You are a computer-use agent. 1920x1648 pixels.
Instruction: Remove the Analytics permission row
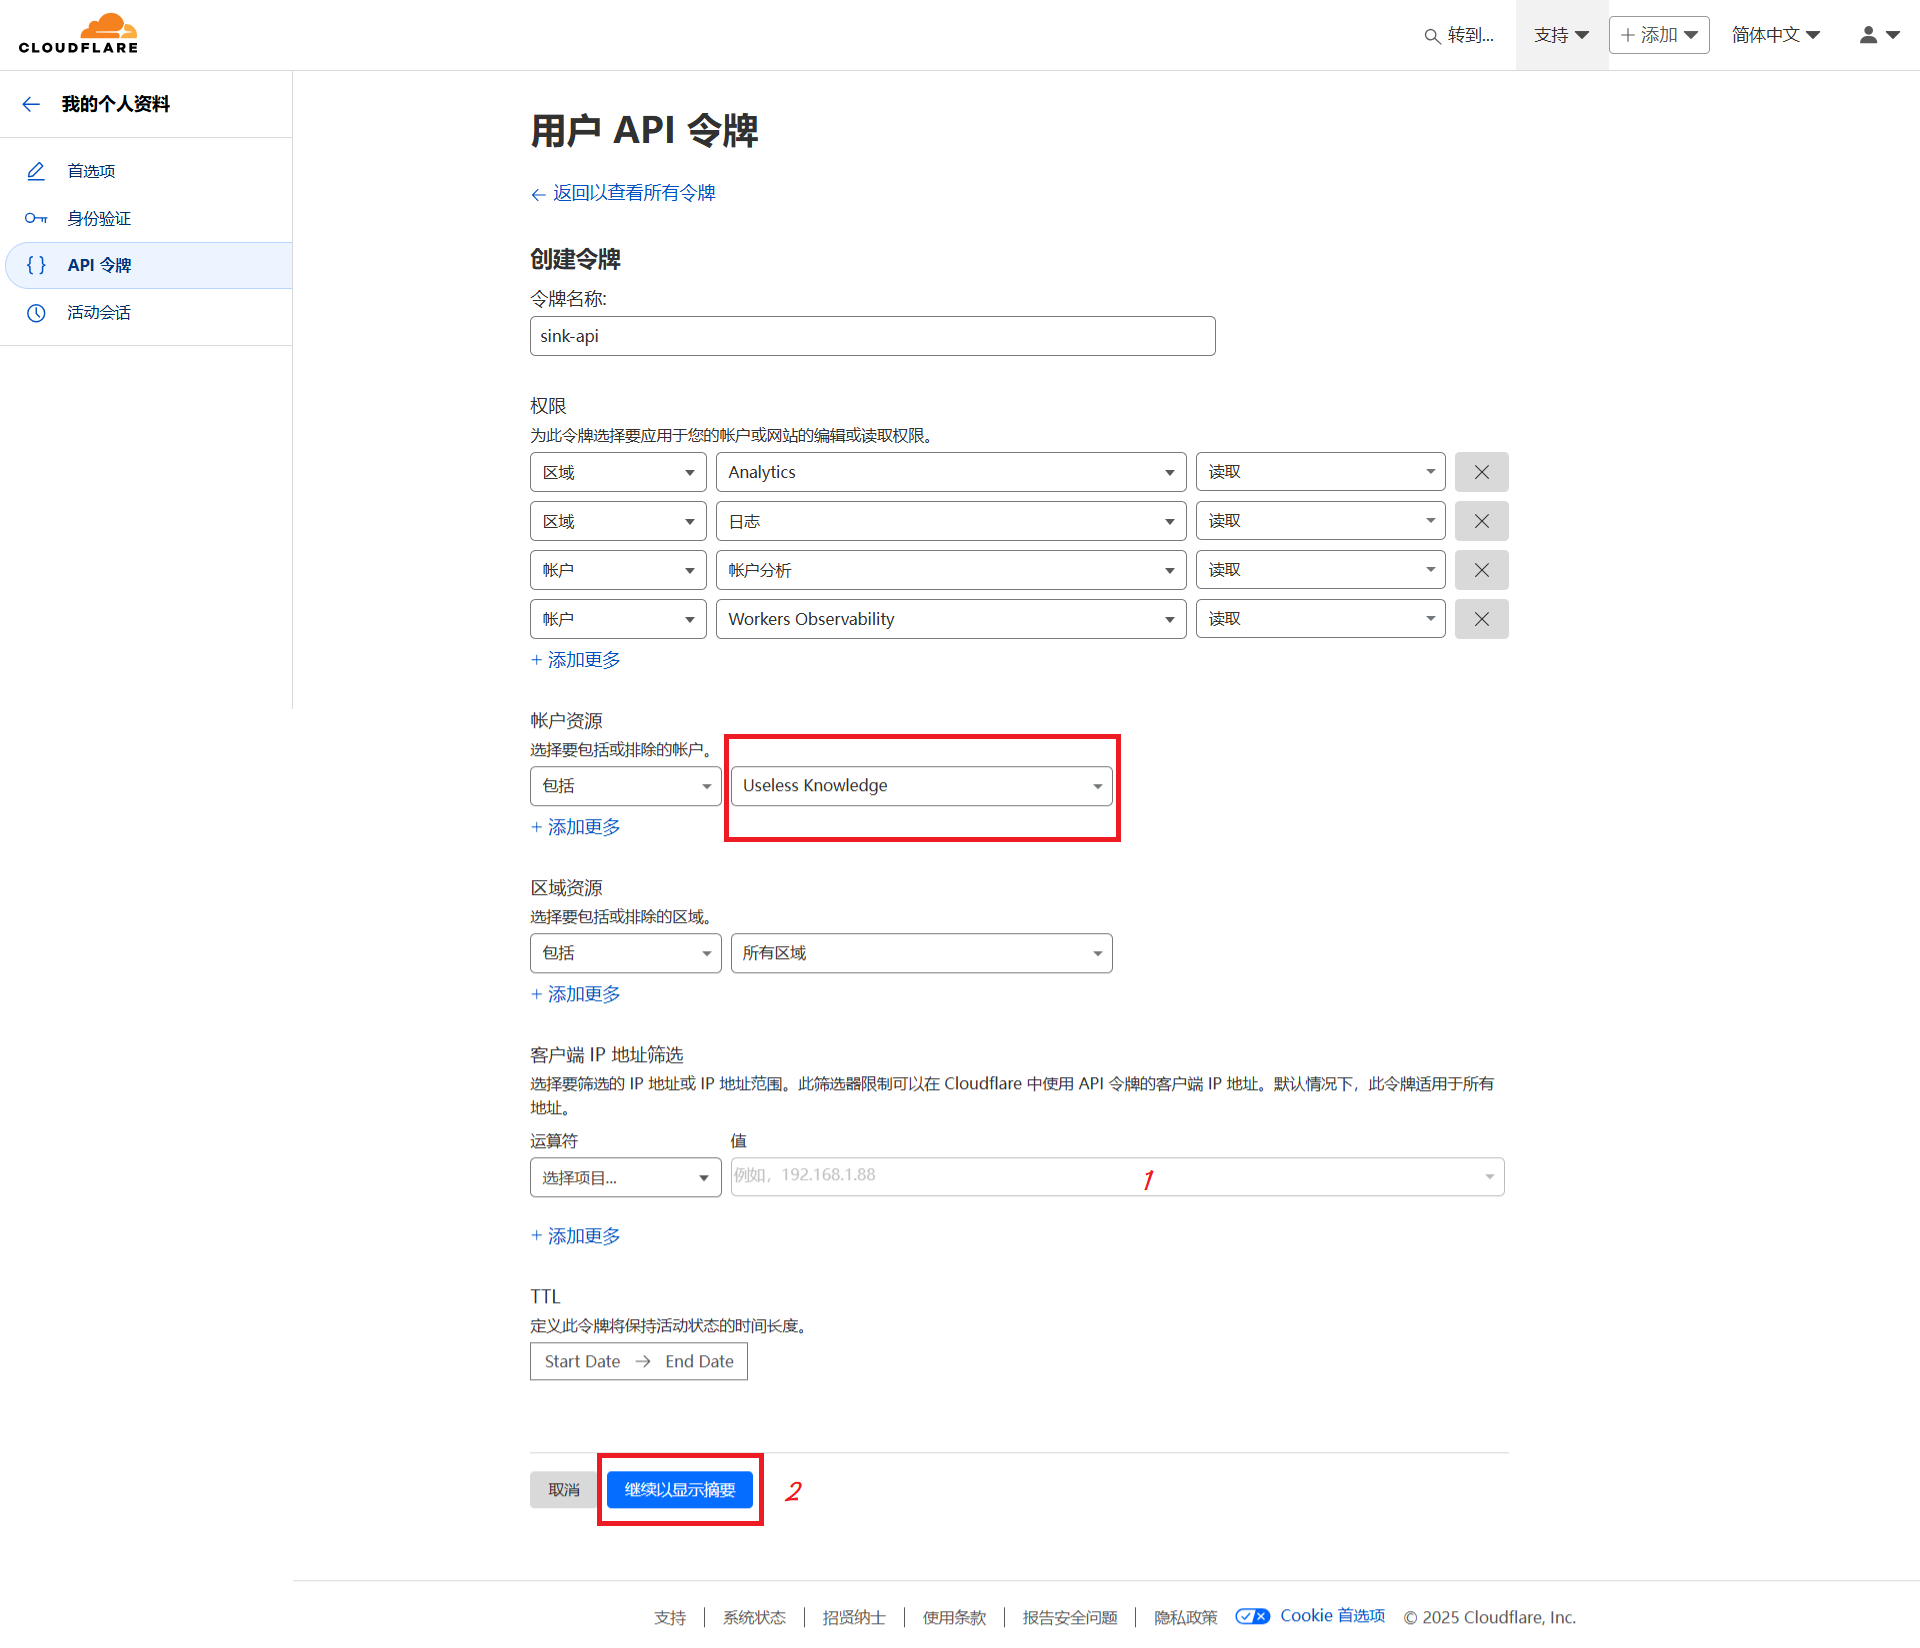tap(1481, 472)
